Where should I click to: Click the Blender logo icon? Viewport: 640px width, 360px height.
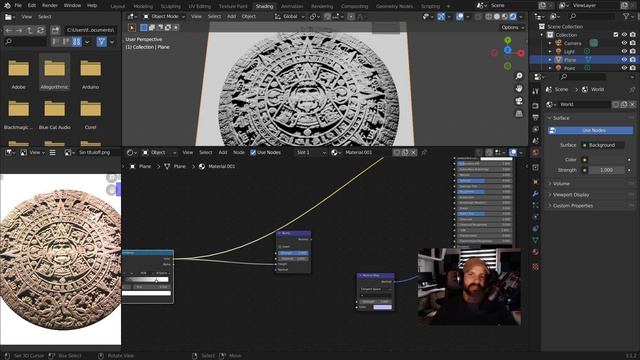7,6
